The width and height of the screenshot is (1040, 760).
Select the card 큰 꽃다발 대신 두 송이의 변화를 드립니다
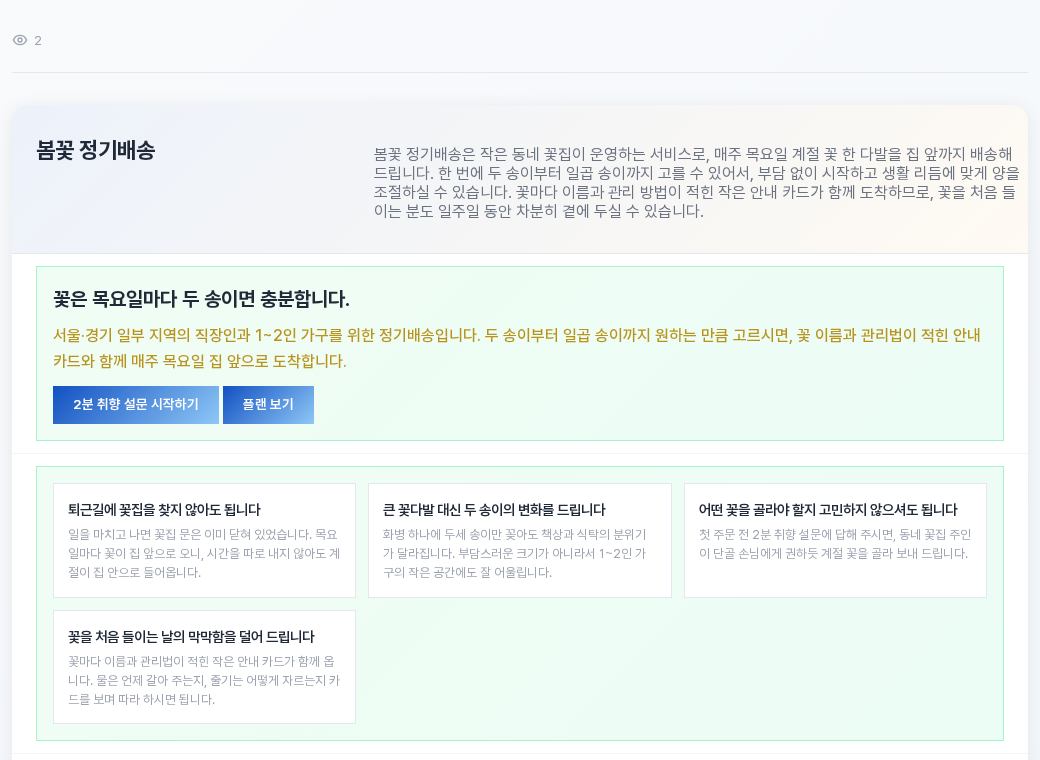520,540
